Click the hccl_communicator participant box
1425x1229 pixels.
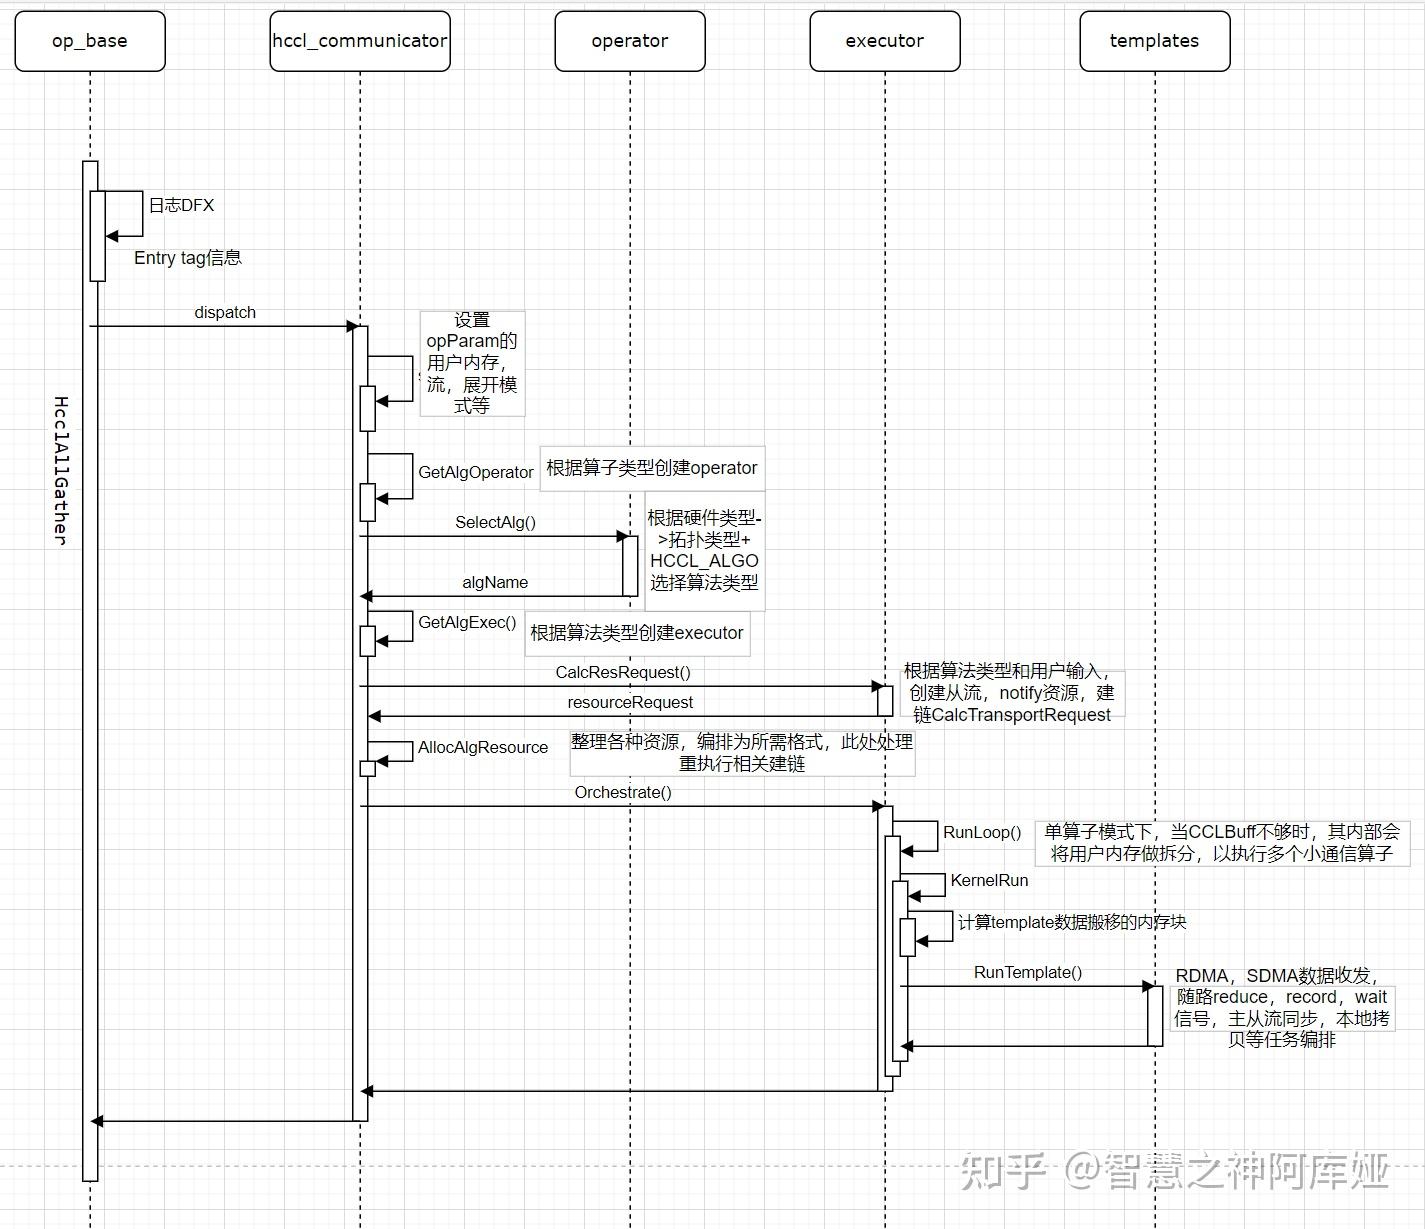click(359, 41)
